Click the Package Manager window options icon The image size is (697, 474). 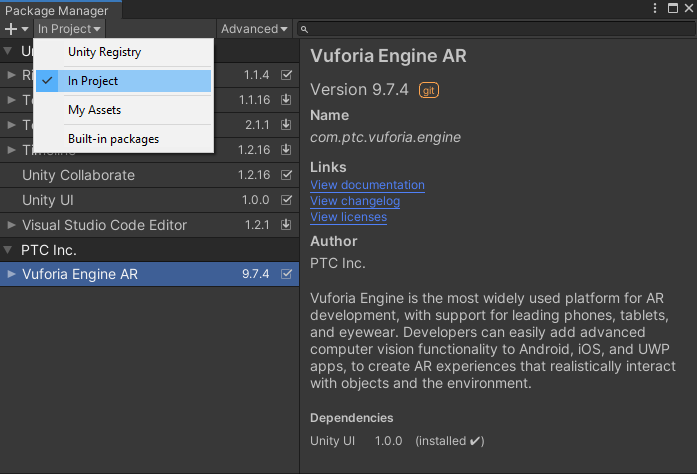pyautogui.click(x=654, y=9)
